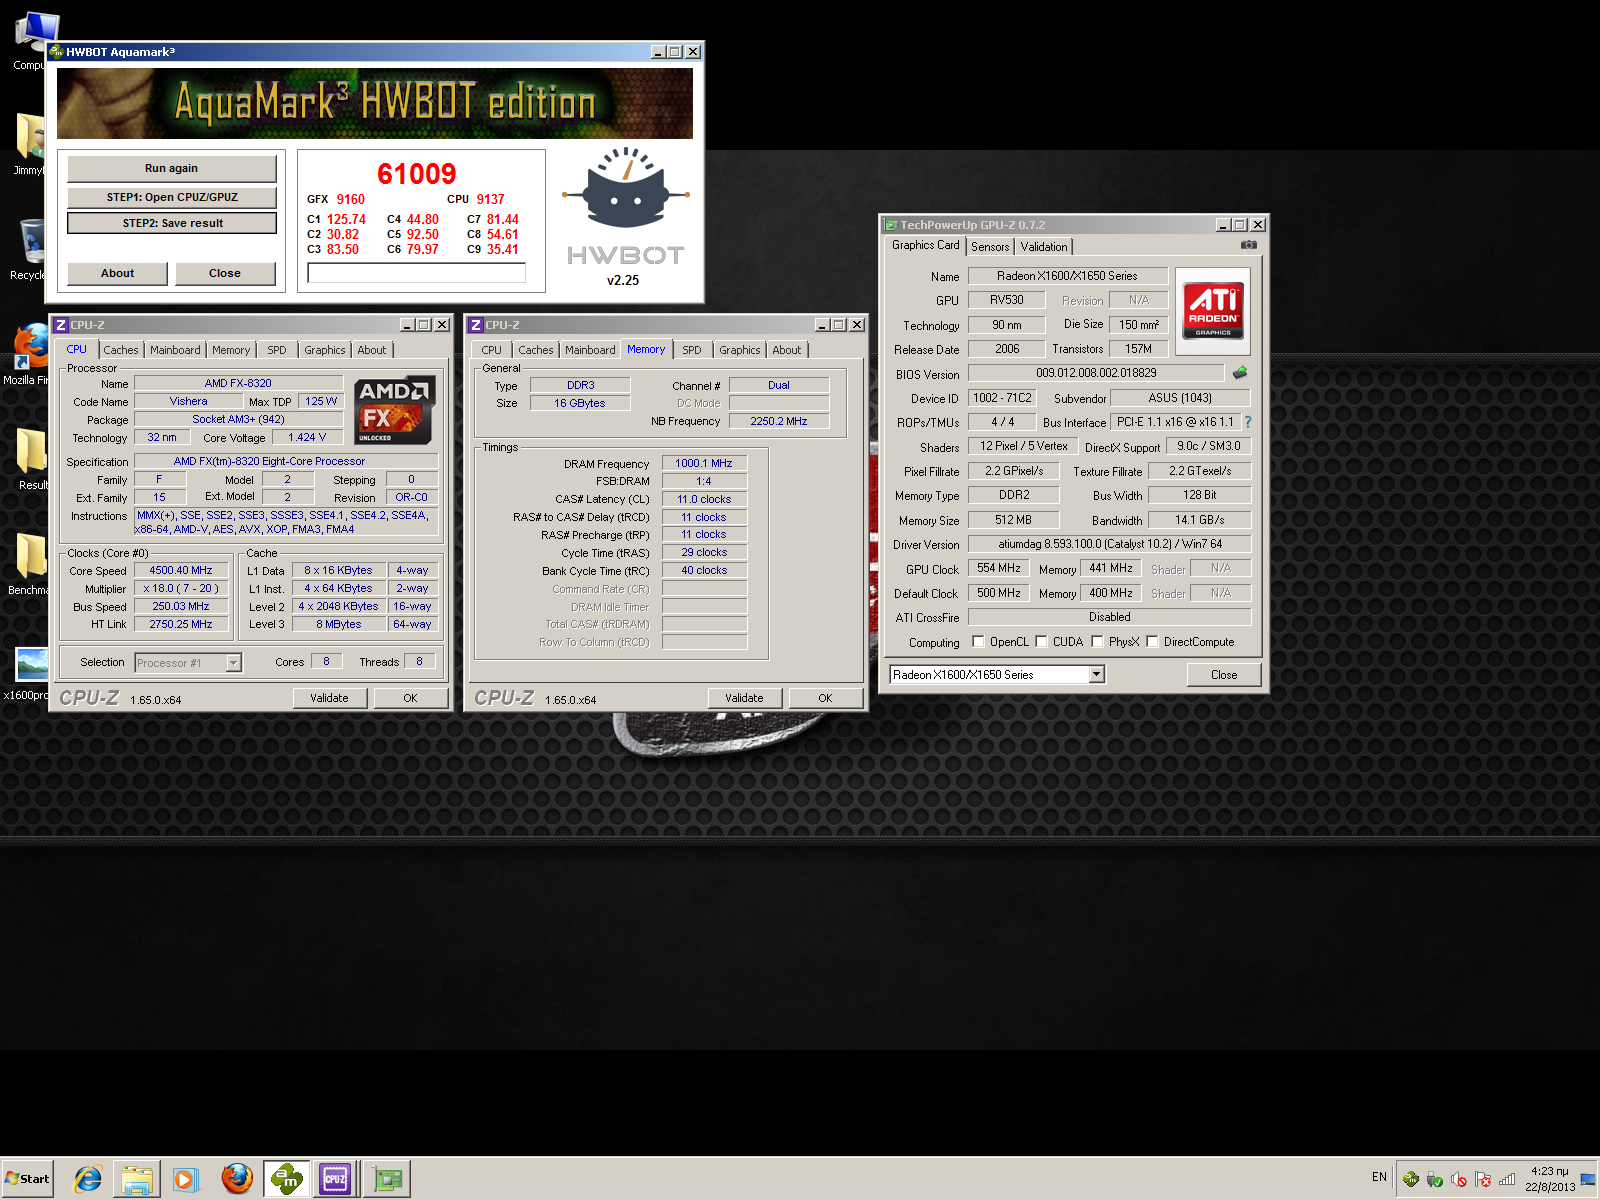Click the empty text field below Aquamark scores
The image size is (1600, 1200).
[416, 273]
